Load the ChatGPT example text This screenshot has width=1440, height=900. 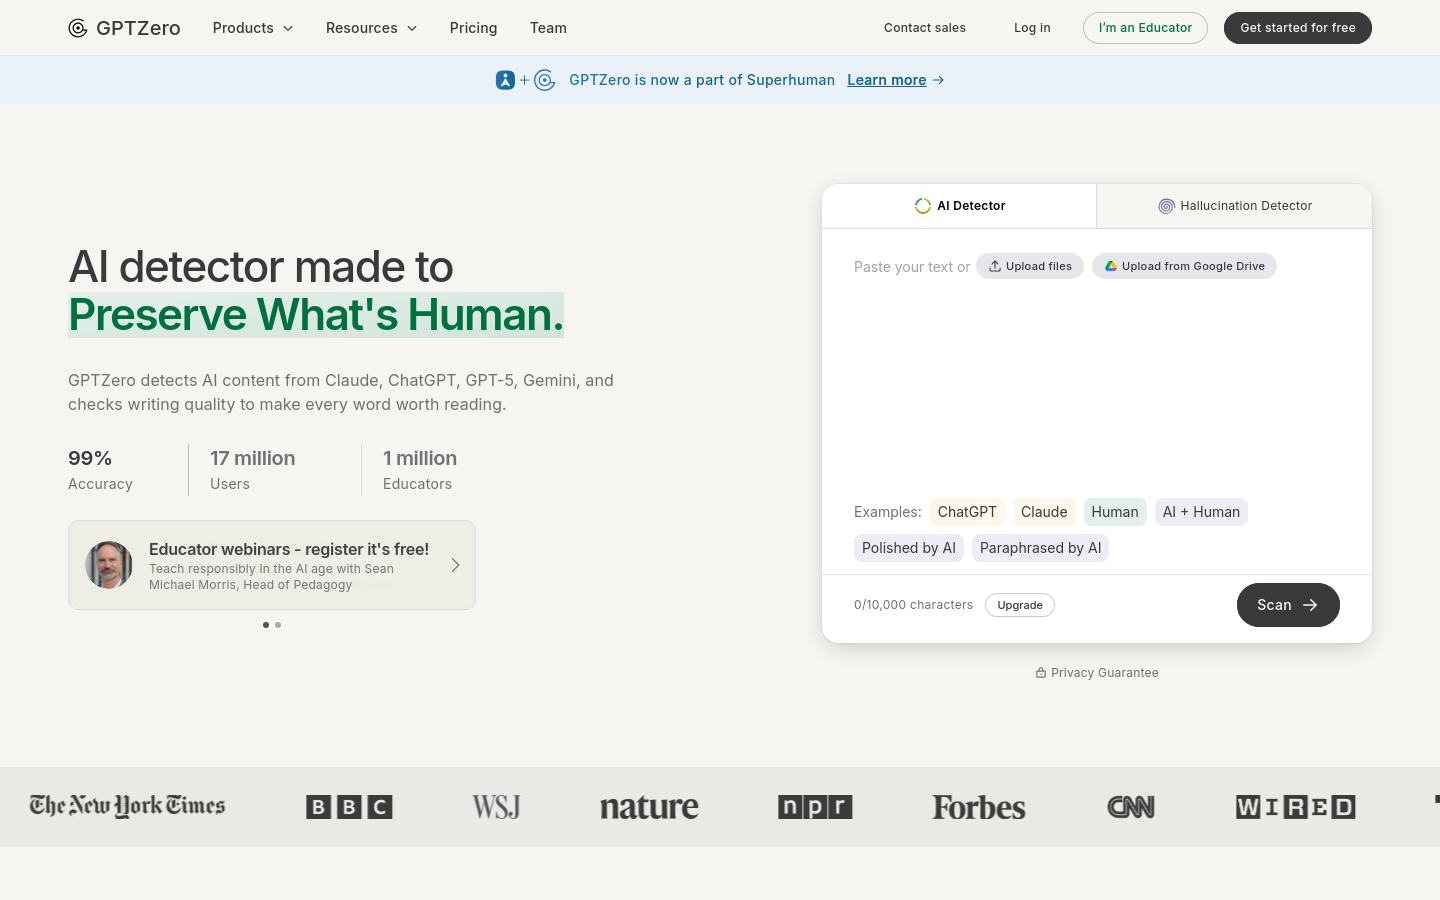point(967,512)
